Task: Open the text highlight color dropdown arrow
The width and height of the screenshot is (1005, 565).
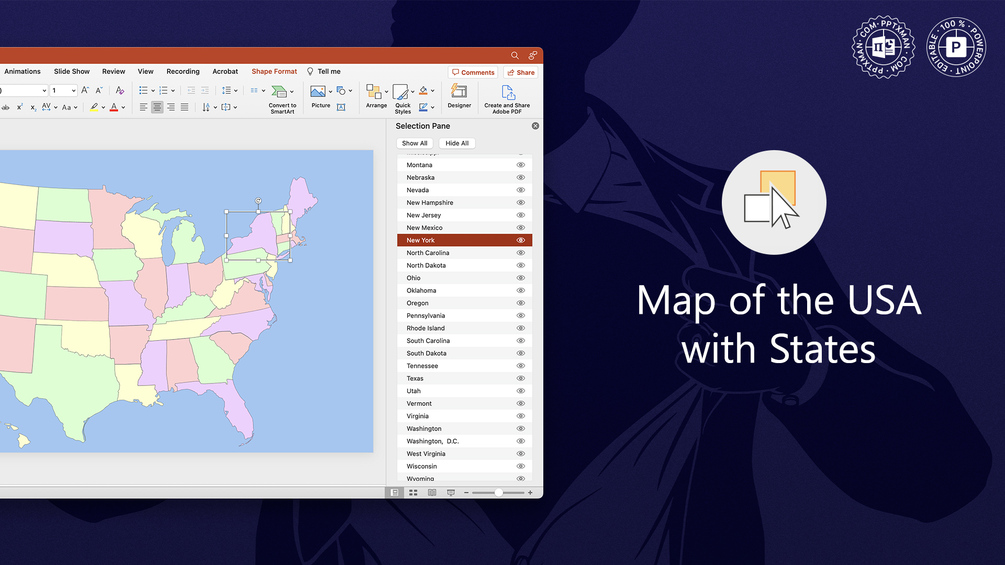Action: pyautogui.click(x=103, y=108)
